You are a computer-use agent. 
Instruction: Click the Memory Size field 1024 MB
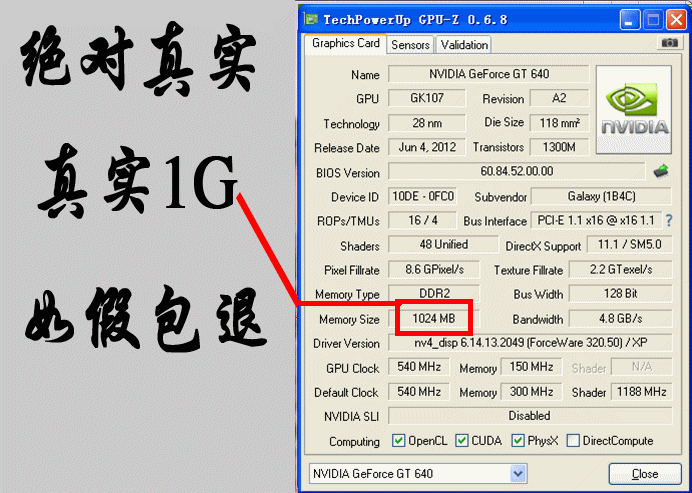tap(434, 318)
